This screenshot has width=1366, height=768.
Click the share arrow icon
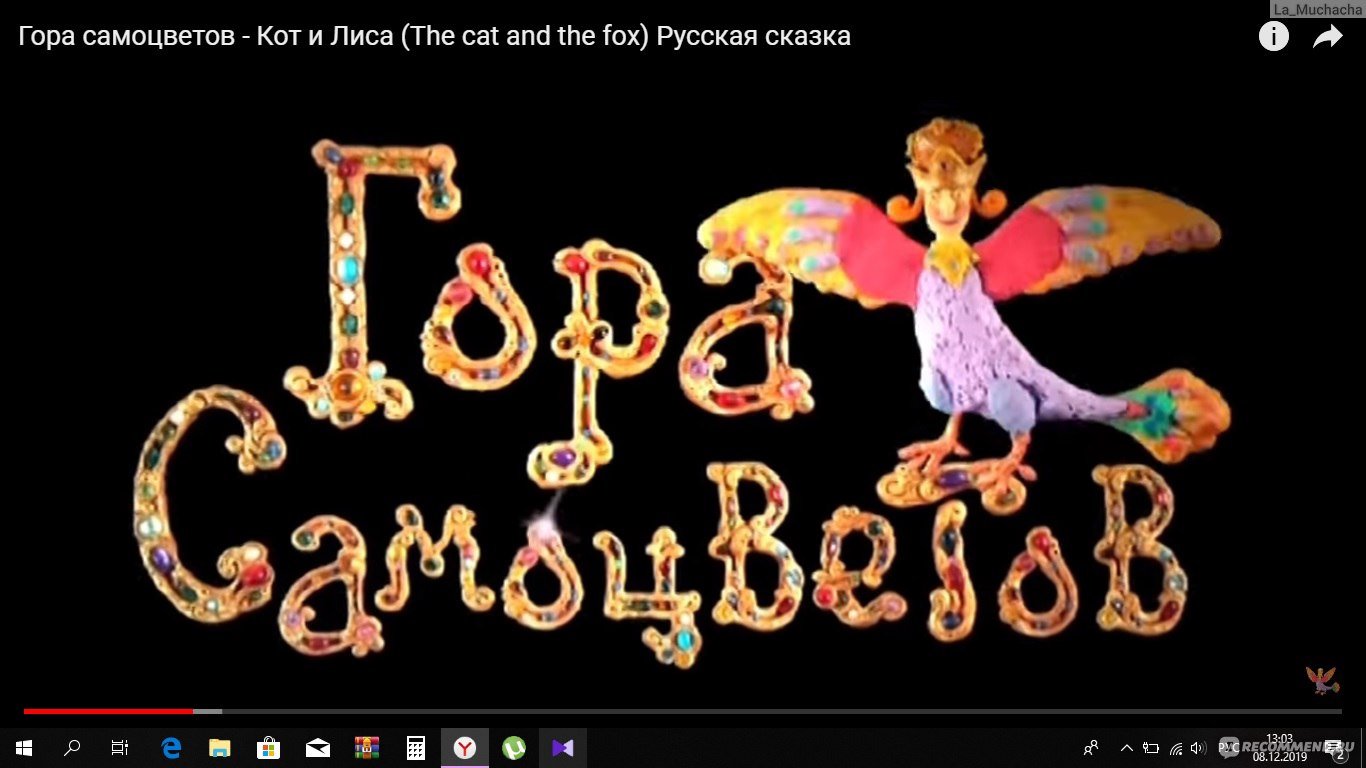coord(1327,37)
